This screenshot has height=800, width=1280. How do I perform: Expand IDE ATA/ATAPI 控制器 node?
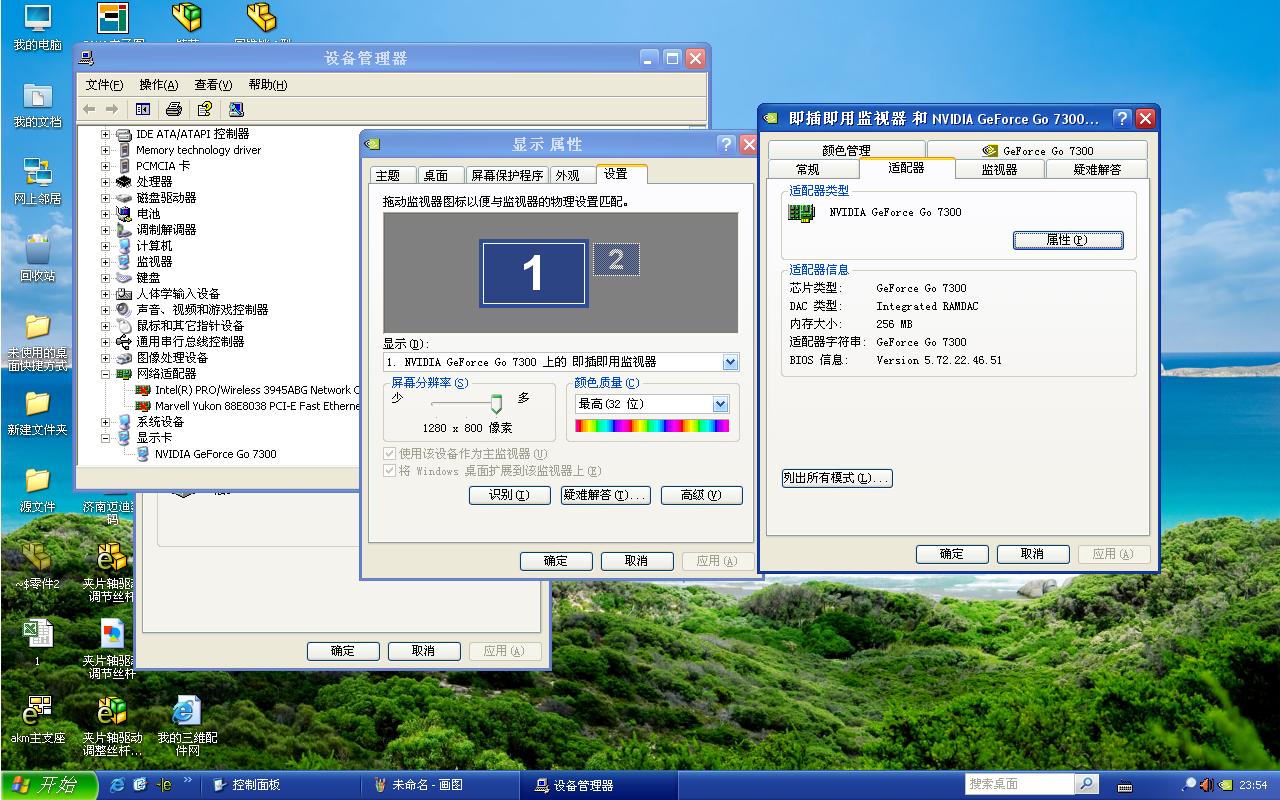pyautogui.click(x=105, y=134)
